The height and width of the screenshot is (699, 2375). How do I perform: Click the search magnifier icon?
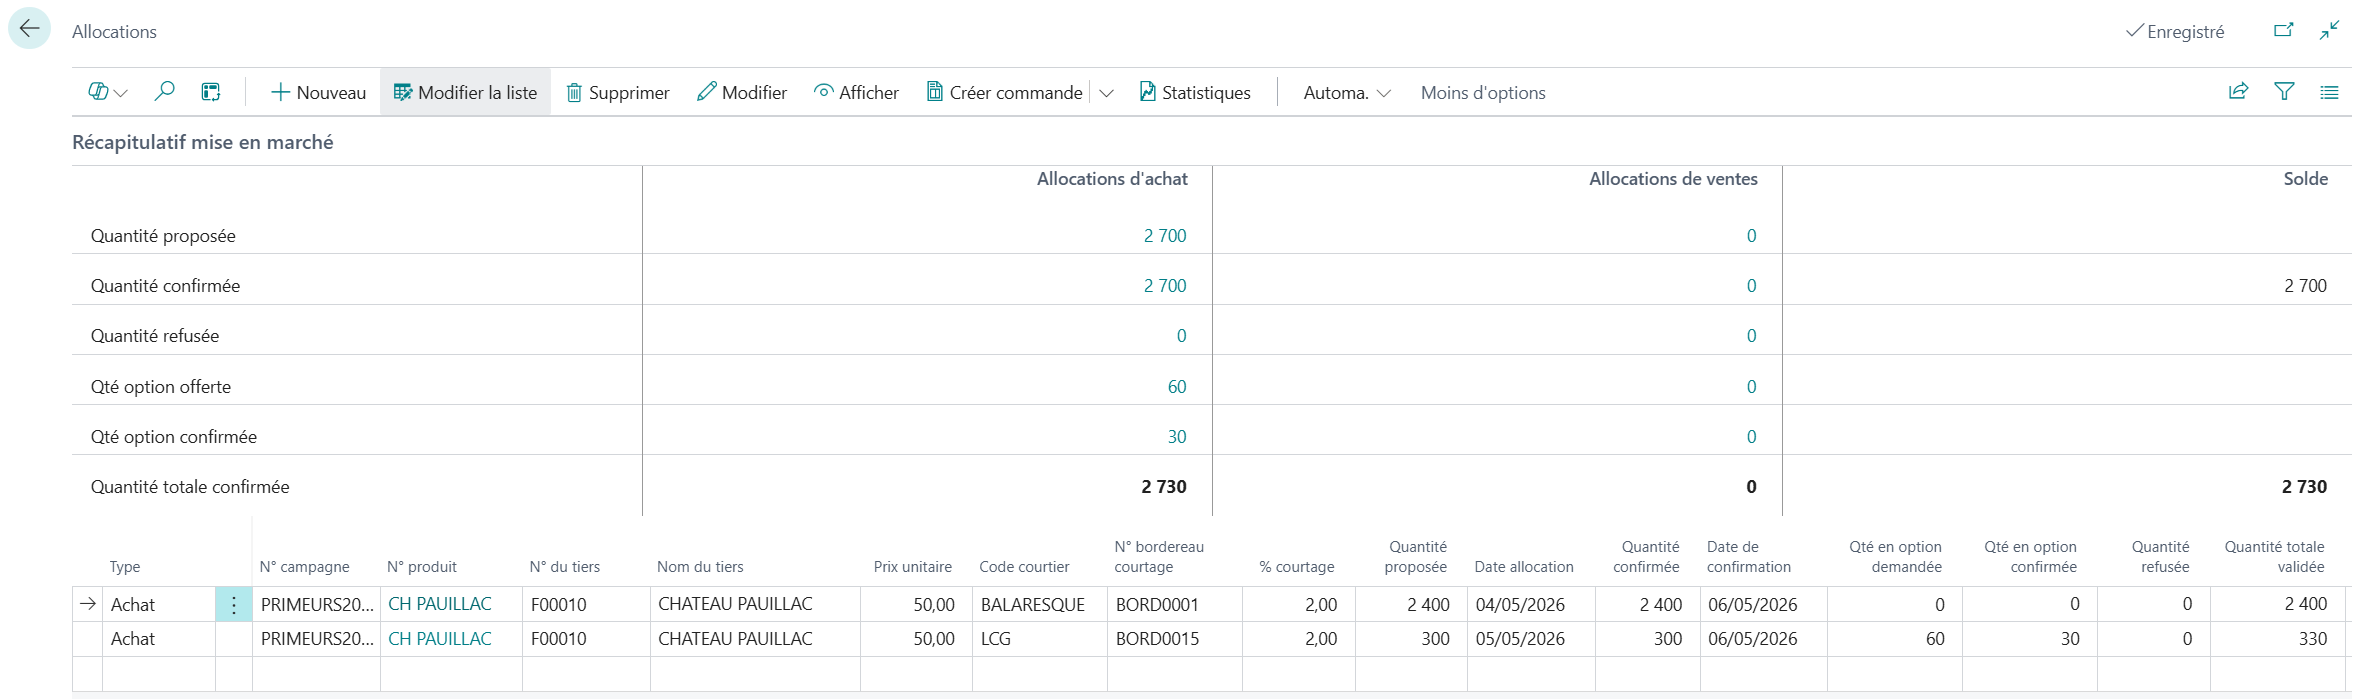pyautogui.click(x=164, y=92)
